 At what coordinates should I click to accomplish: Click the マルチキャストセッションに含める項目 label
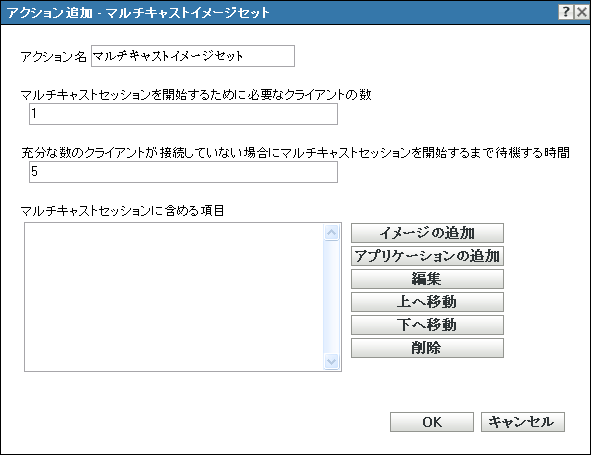122,210
